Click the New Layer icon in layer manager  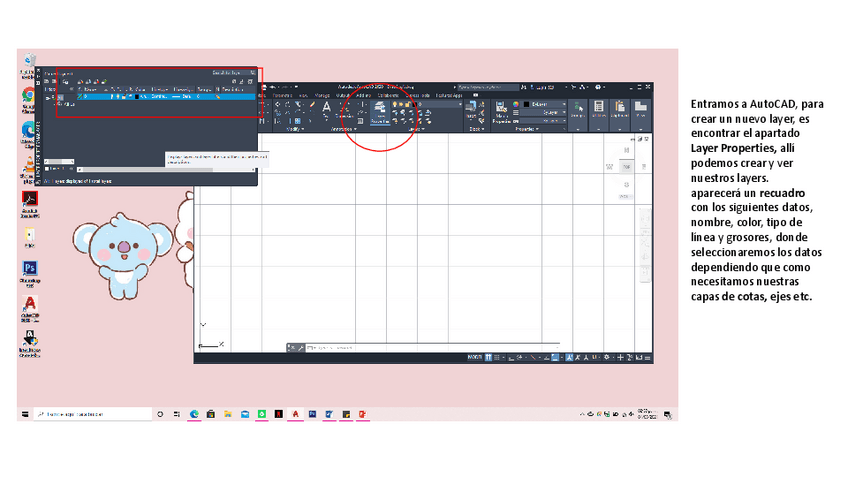point(80,82)
